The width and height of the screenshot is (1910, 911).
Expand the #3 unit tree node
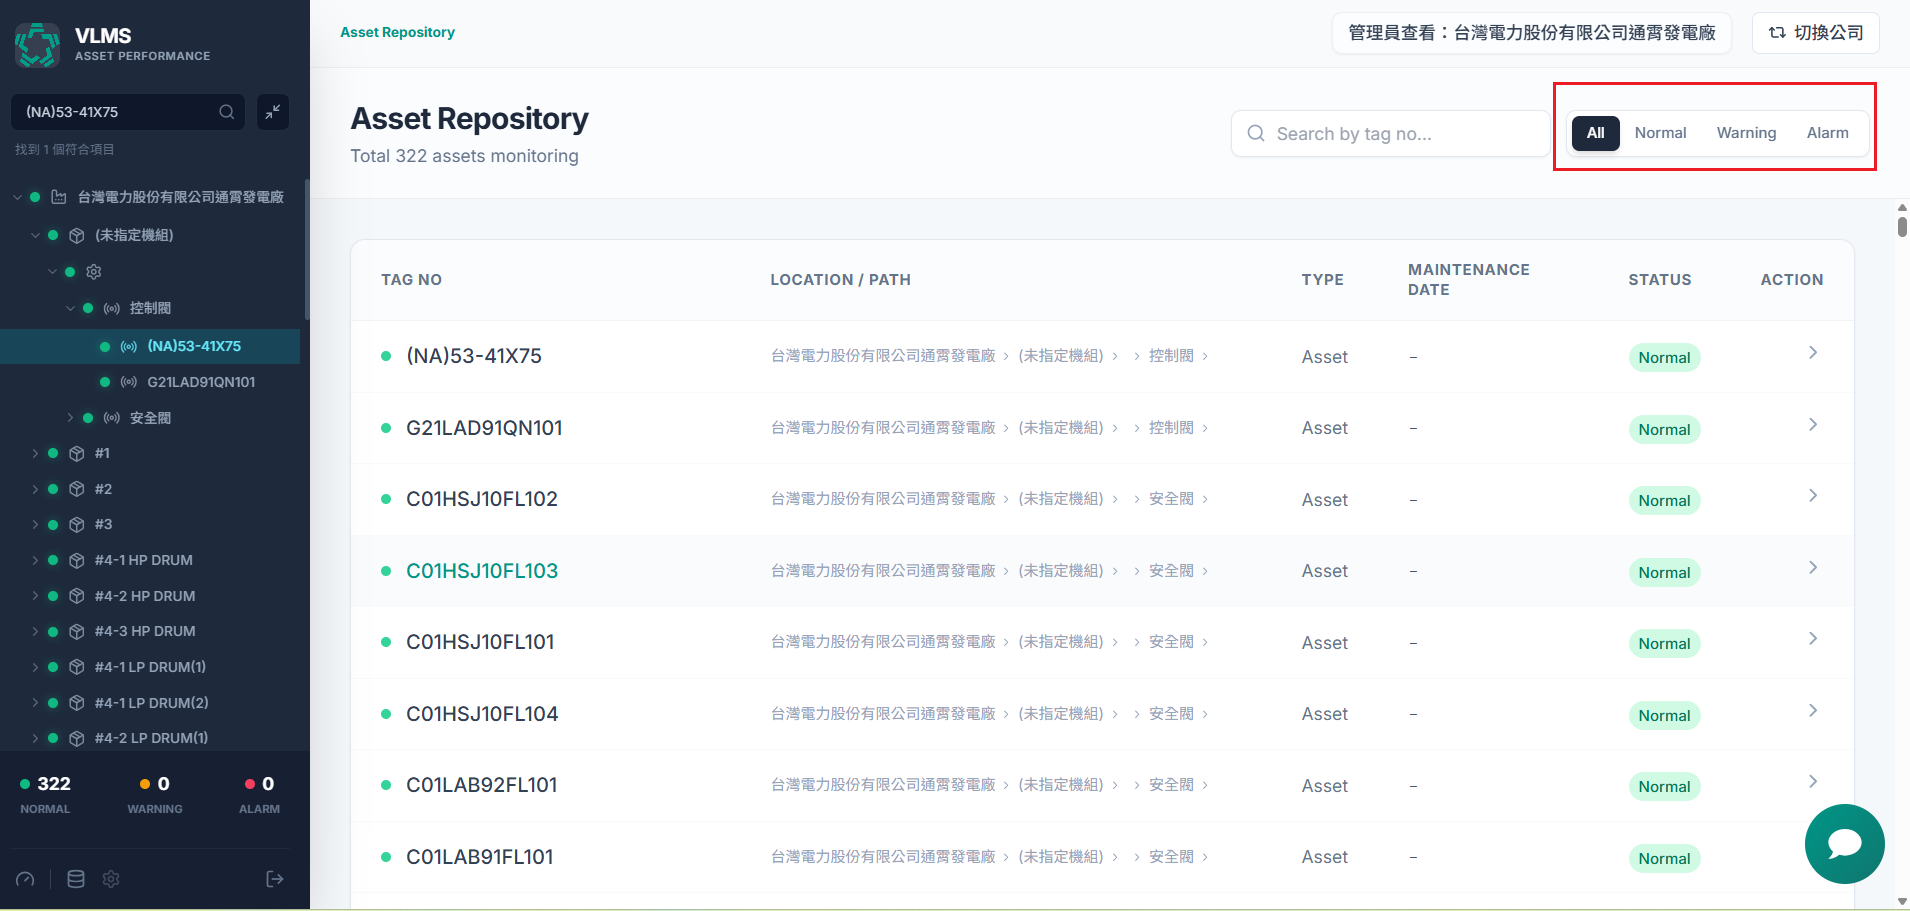click(x=35, y=524)
